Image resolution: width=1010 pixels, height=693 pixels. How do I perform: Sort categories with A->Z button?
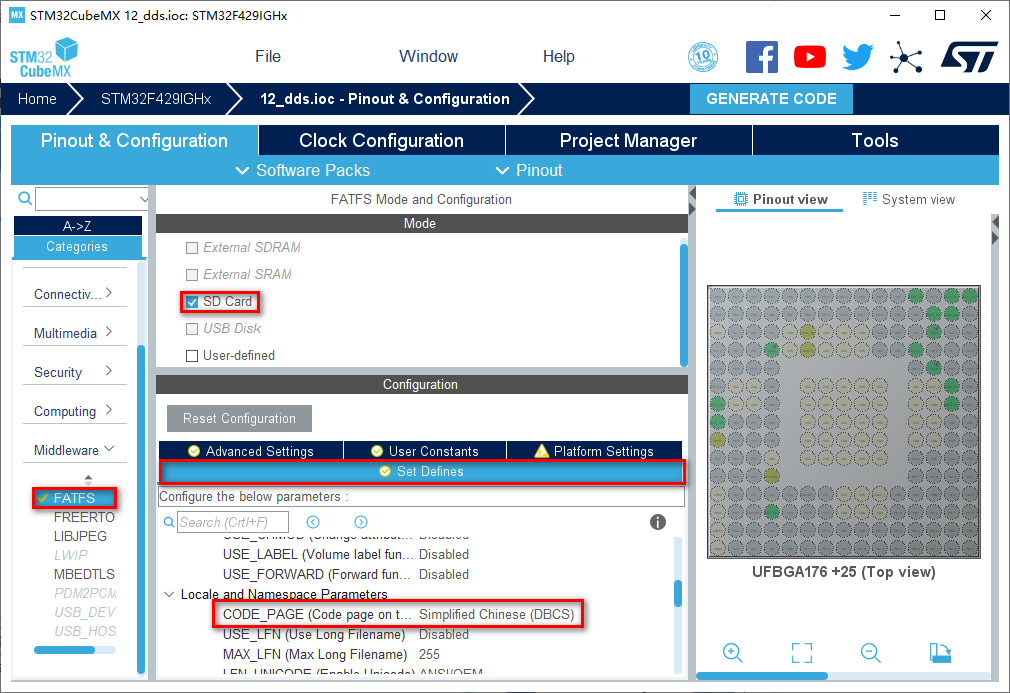pyautogui.click(x=77, y=226)
